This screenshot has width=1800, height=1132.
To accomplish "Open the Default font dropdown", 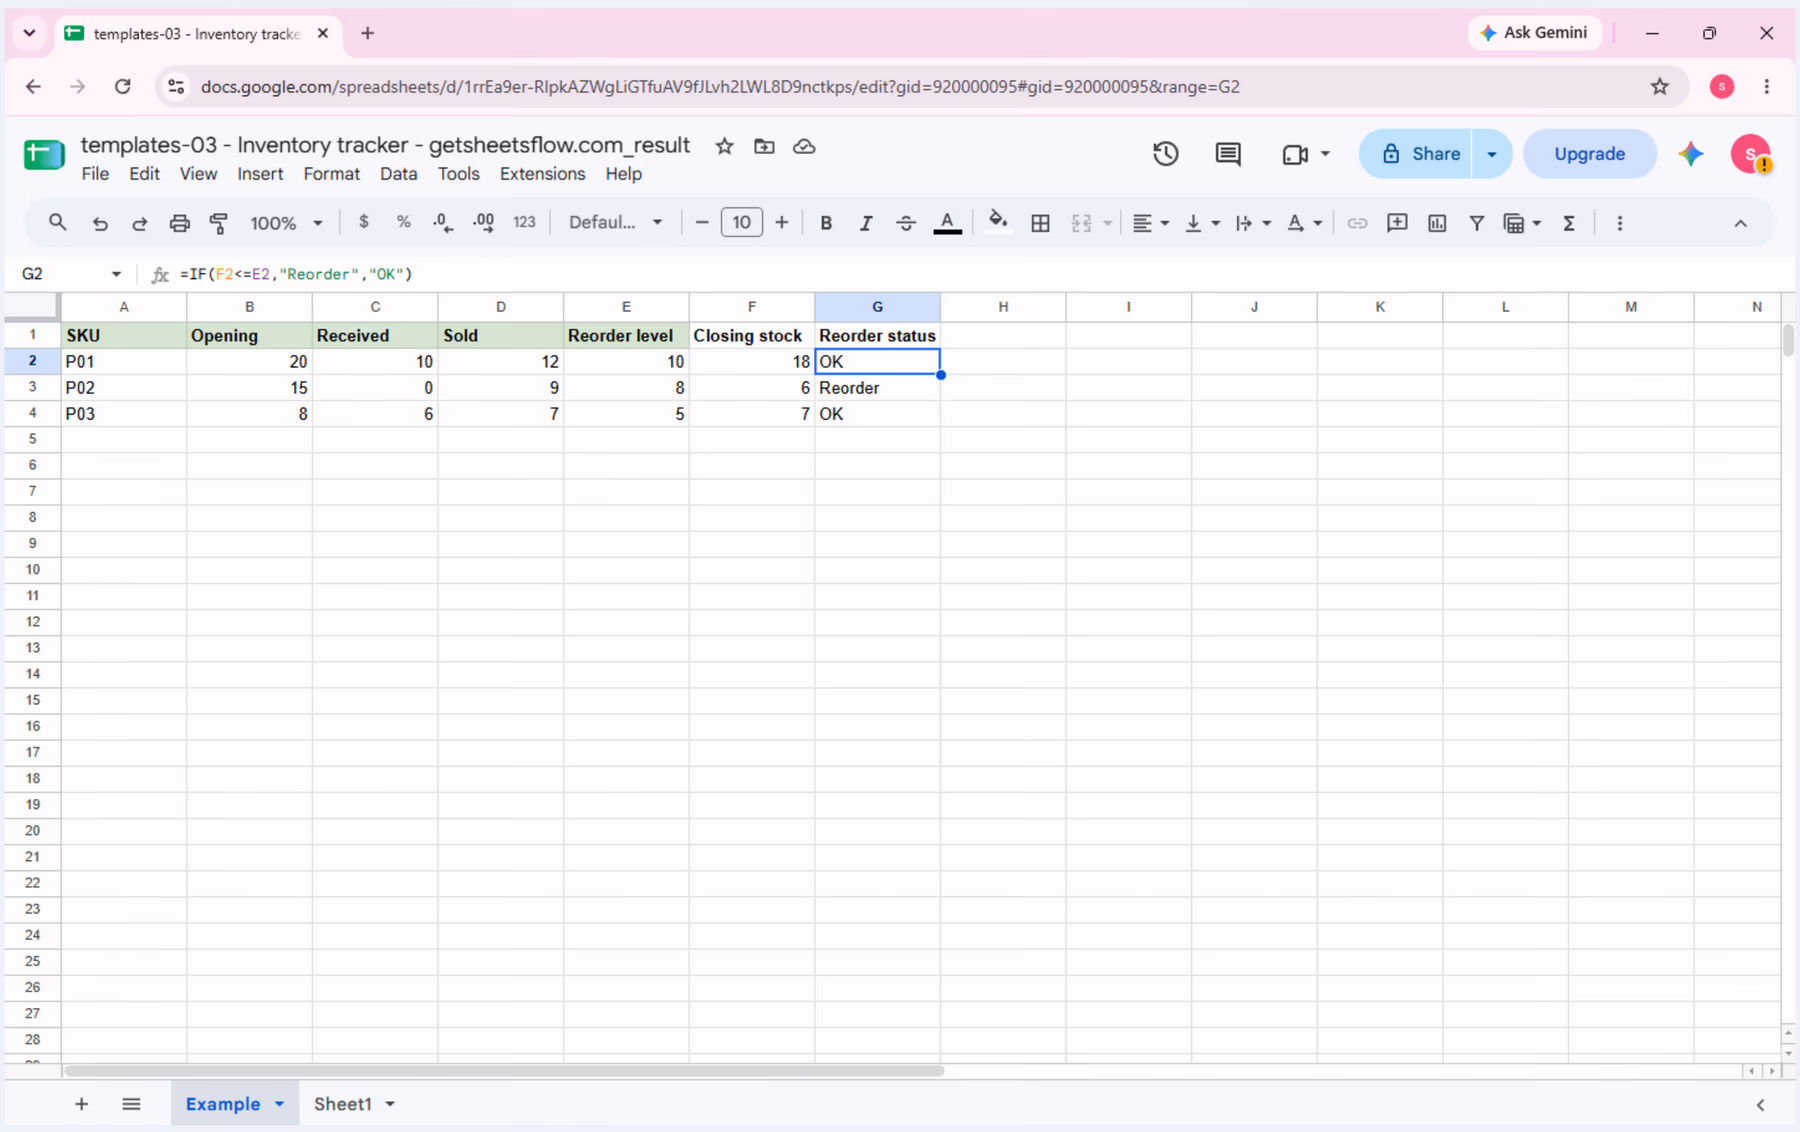I will pyautogui.click(x=616, y=222).
